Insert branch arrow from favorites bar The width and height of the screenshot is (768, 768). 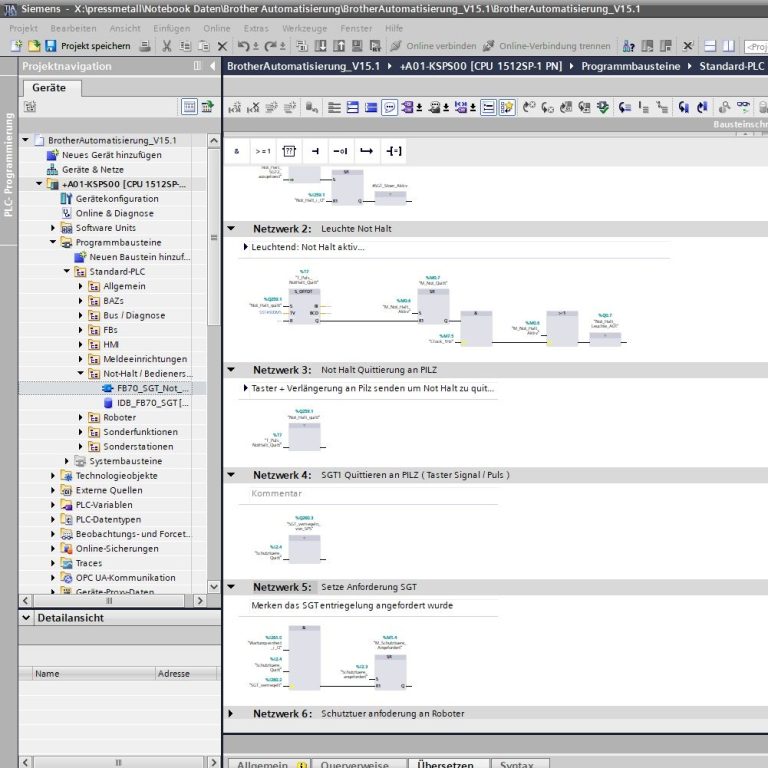[366, 151]
